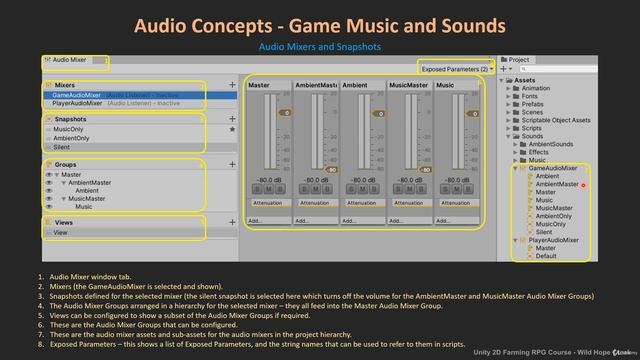Viewport: 640px width, 360px height.
Task: Open the Project panel create plus dropdown
Action: click(506, 69)
